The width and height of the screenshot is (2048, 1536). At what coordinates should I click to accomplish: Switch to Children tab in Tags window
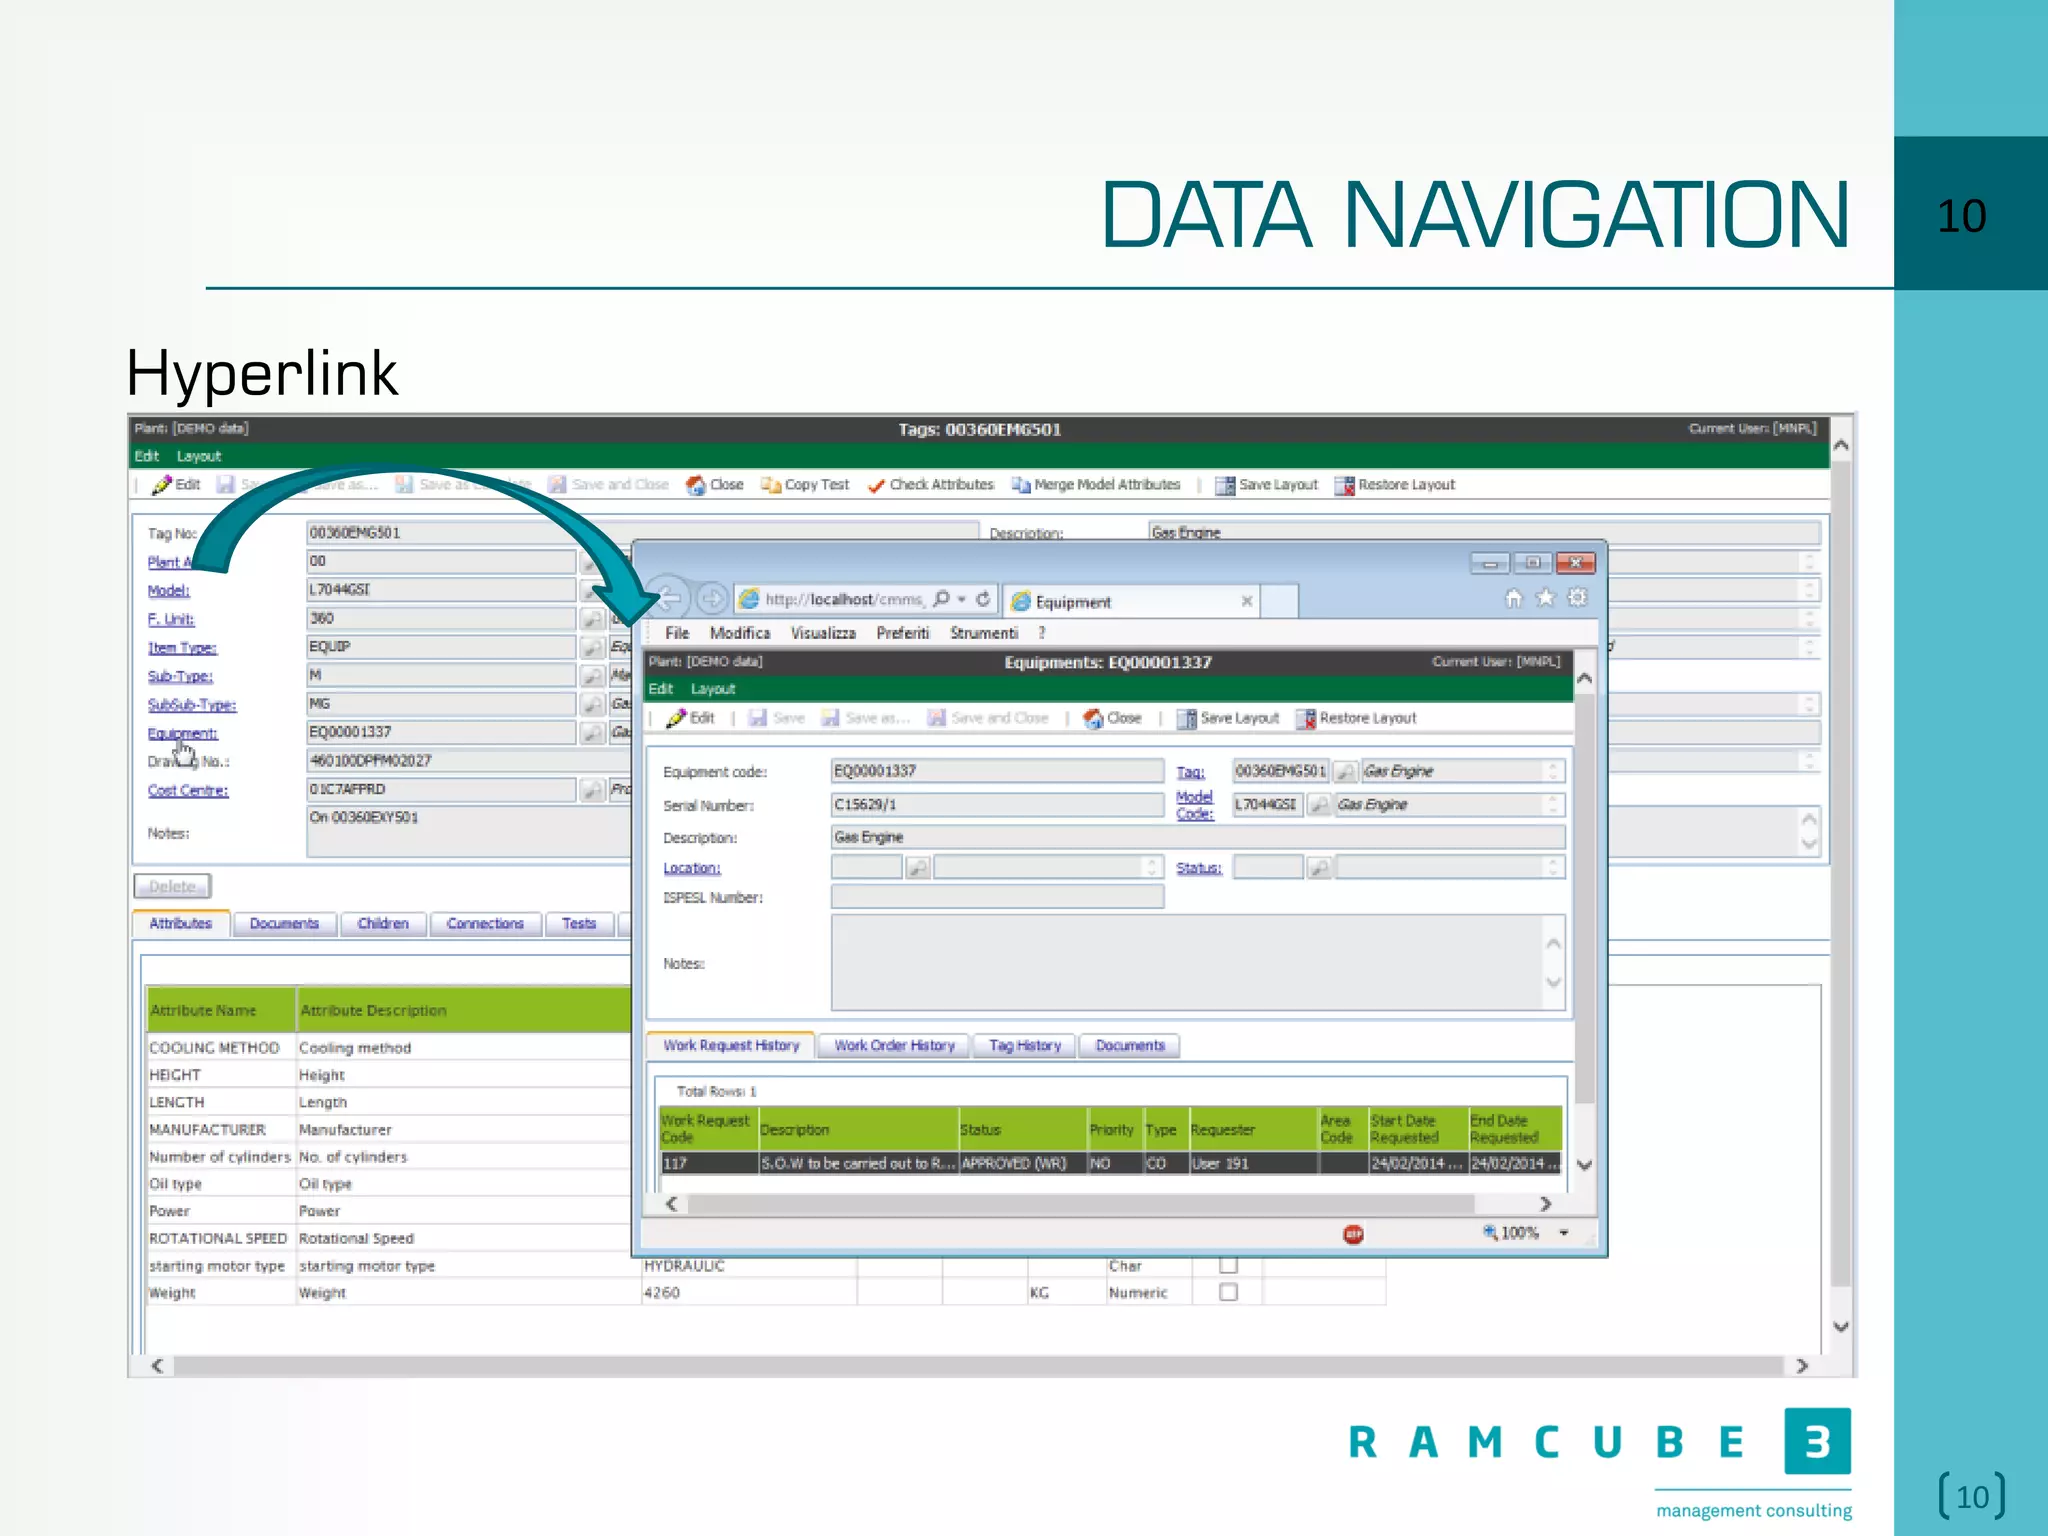[383, 924]
